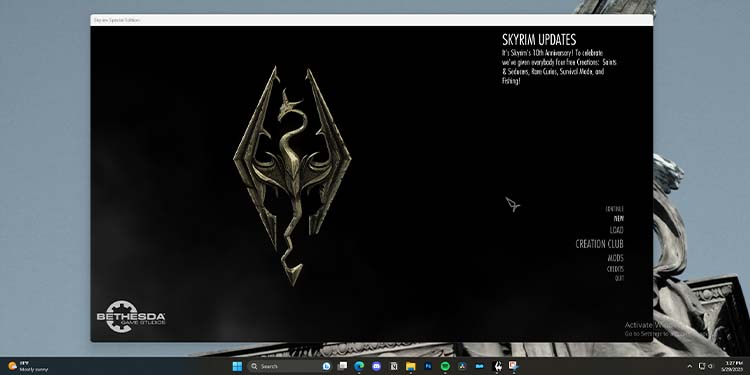Switch to Skyrim taskbar icon
Screen dimensions: 750x375
497,366
